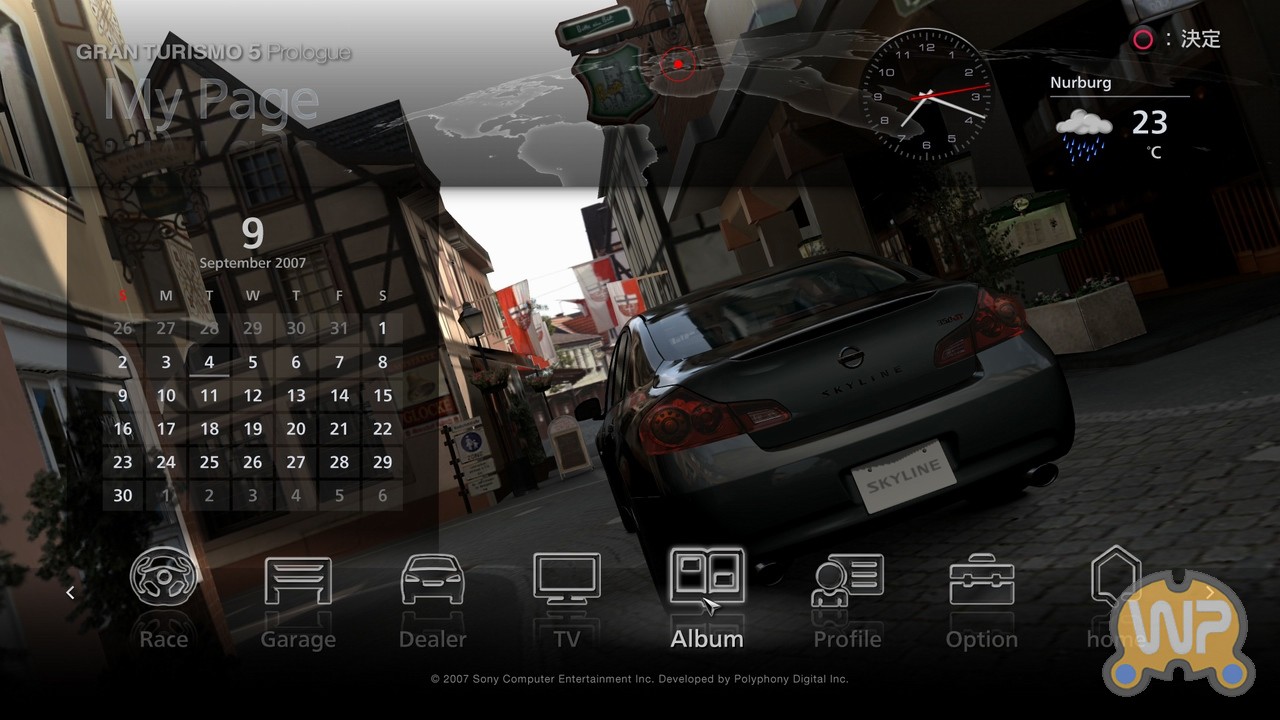The height and width of the screenshot is (720, 1280).
Task: Select September 4 on the calendar
Action: [x=209, y=363]
